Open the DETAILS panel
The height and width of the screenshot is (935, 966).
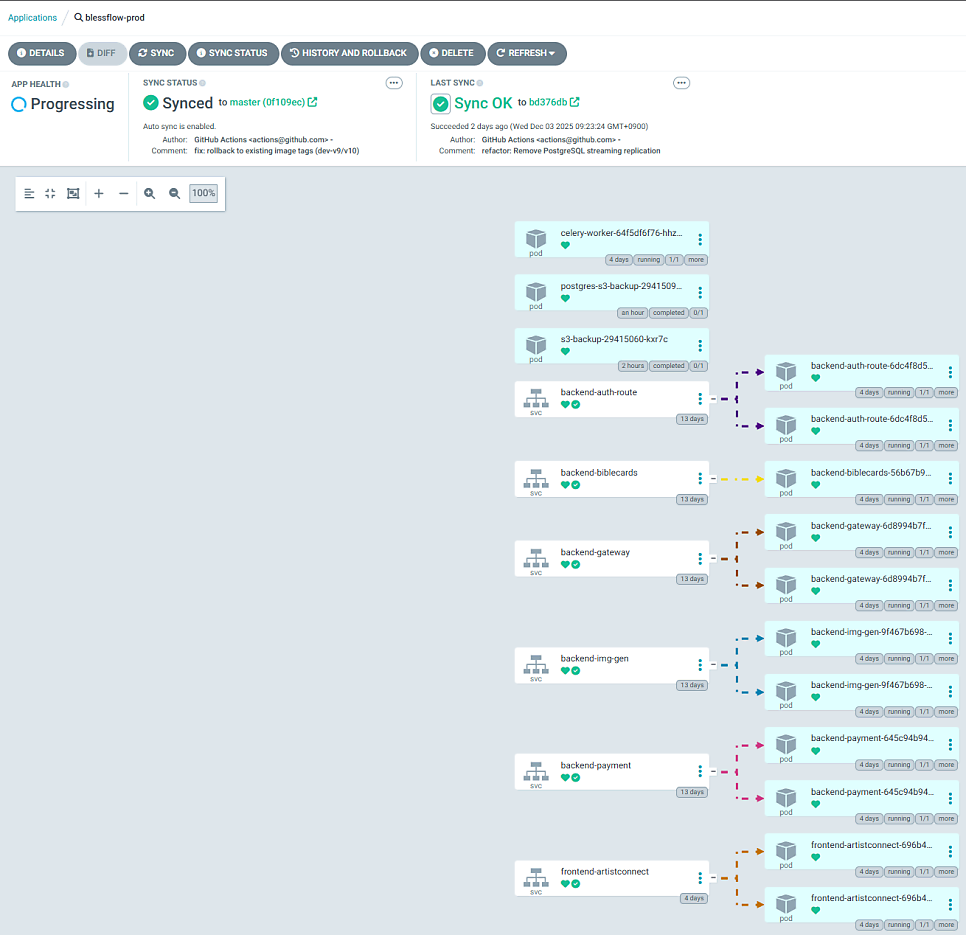(x=42, y=53)
